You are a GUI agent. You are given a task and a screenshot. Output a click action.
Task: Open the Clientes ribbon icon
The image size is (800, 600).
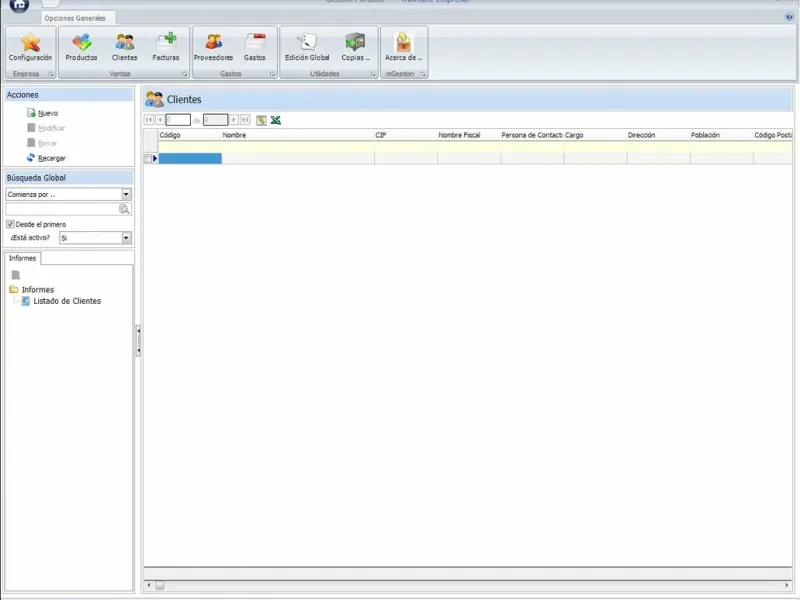[x=124, y=47]
